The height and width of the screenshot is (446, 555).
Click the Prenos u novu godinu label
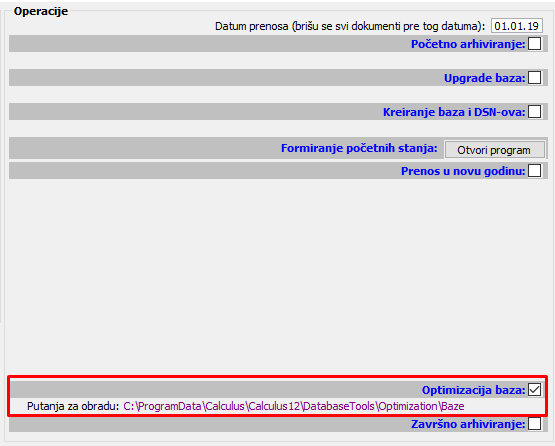click(x=463, y=171)
